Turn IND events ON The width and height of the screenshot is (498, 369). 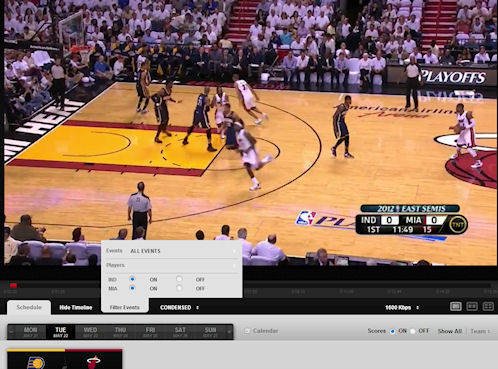pyautogui.click(x=132, y=279)
